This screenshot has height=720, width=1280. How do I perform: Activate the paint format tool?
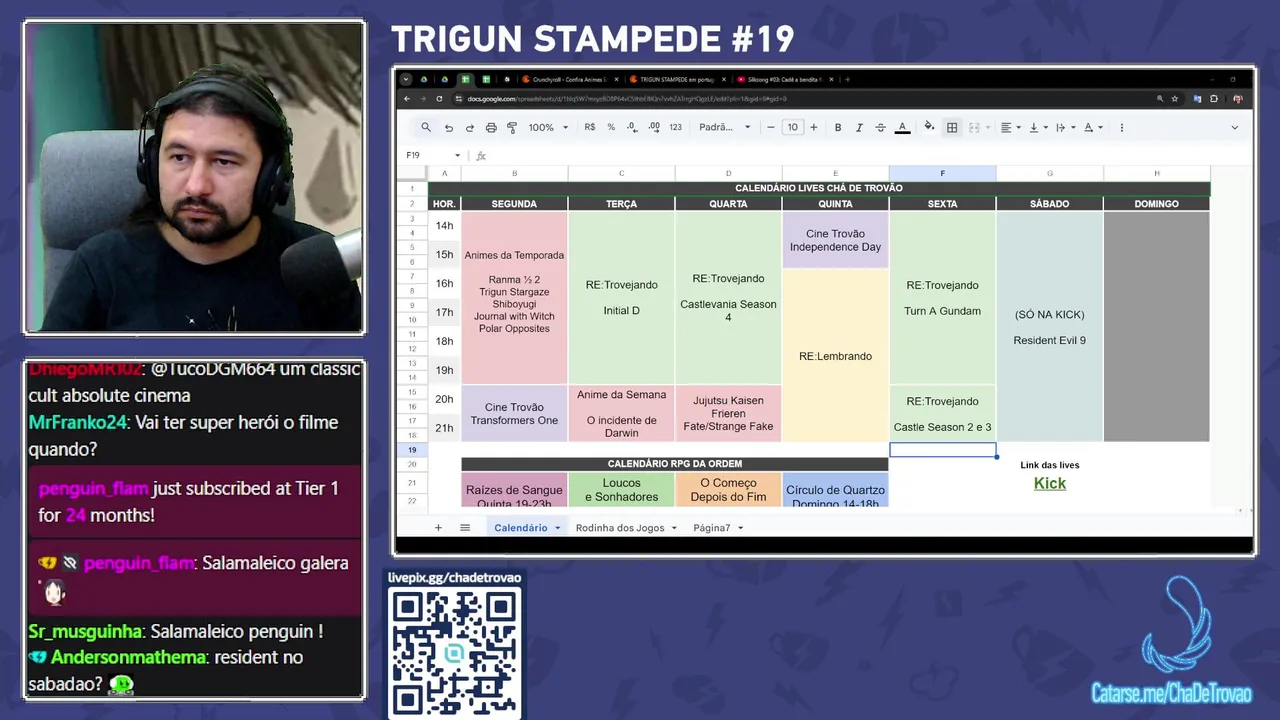(x=512, y=127)
